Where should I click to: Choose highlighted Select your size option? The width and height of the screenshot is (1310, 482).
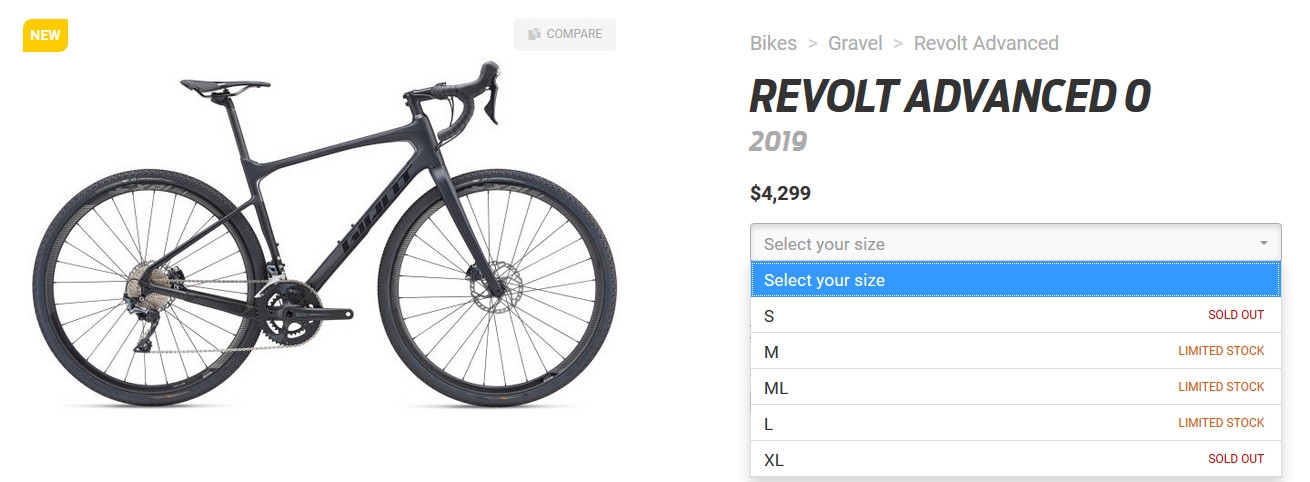point(1016,280)
